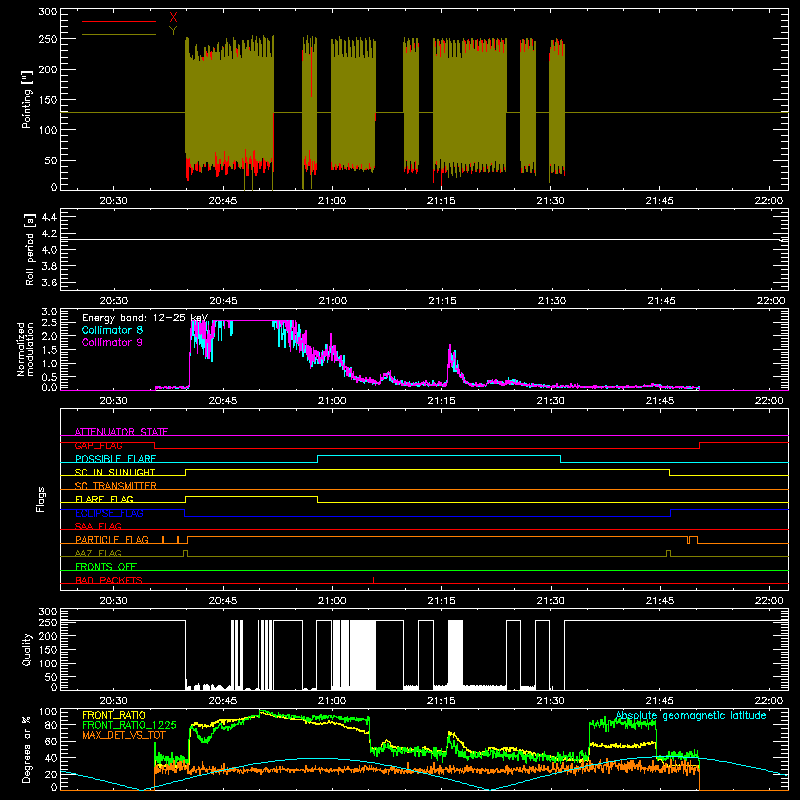Click the olive Y legend label
The width and height of the screenshot is (800, 800).
tap(173, 31)
